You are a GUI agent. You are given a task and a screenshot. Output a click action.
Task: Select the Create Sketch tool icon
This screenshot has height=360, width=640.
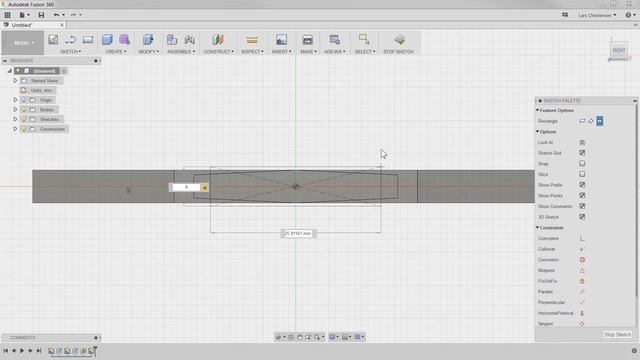pos(53,40)
